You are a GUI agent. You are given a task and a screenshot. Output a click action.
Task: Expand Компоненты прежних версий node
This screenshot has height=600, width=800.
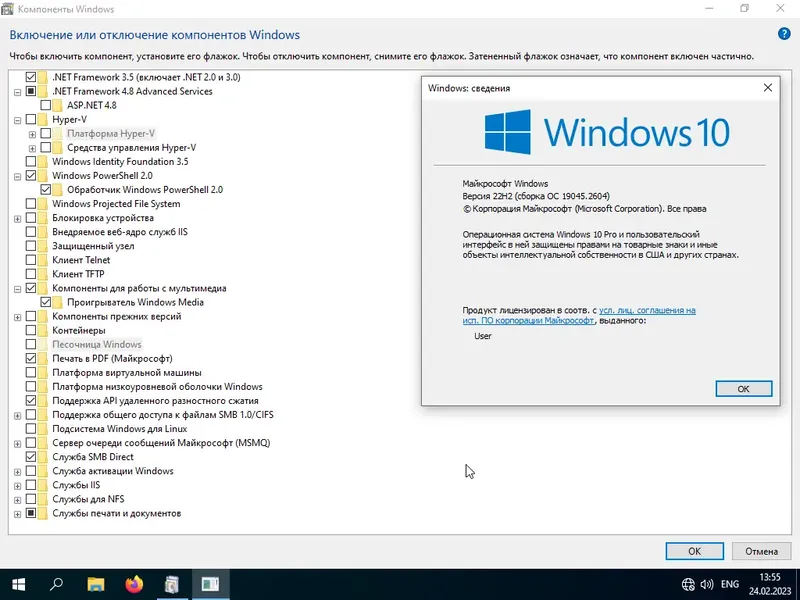[17, 317]
